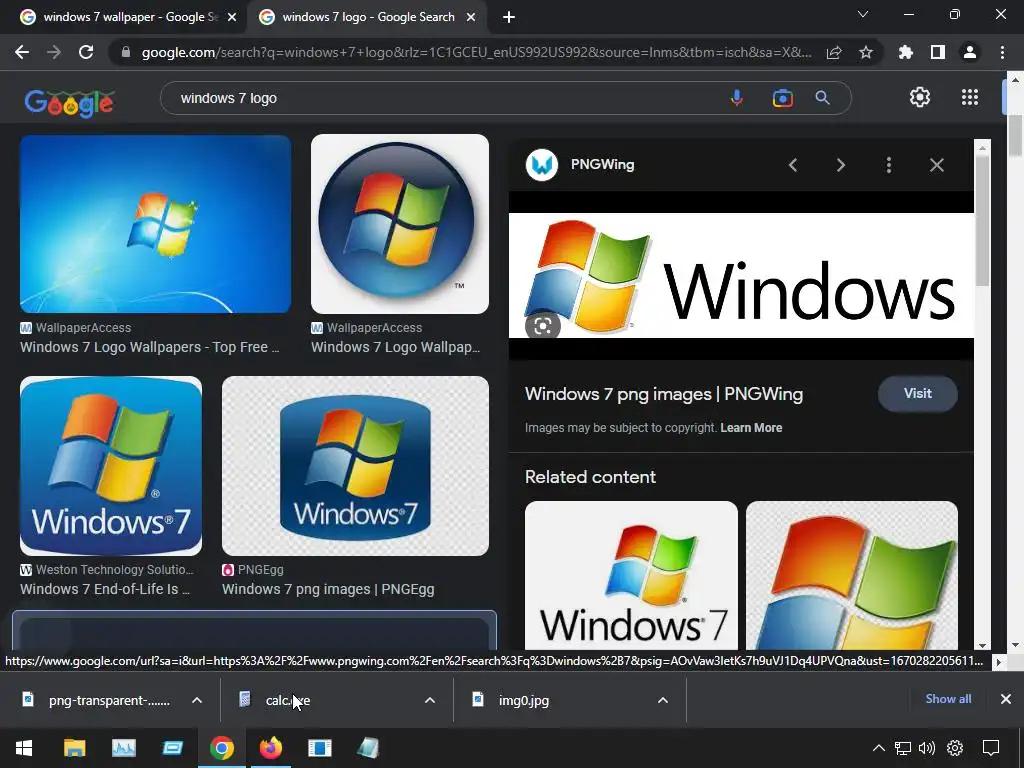Screen dimensions: 1024x768
Task: Click Show all downloads
Action: [948, 699]
